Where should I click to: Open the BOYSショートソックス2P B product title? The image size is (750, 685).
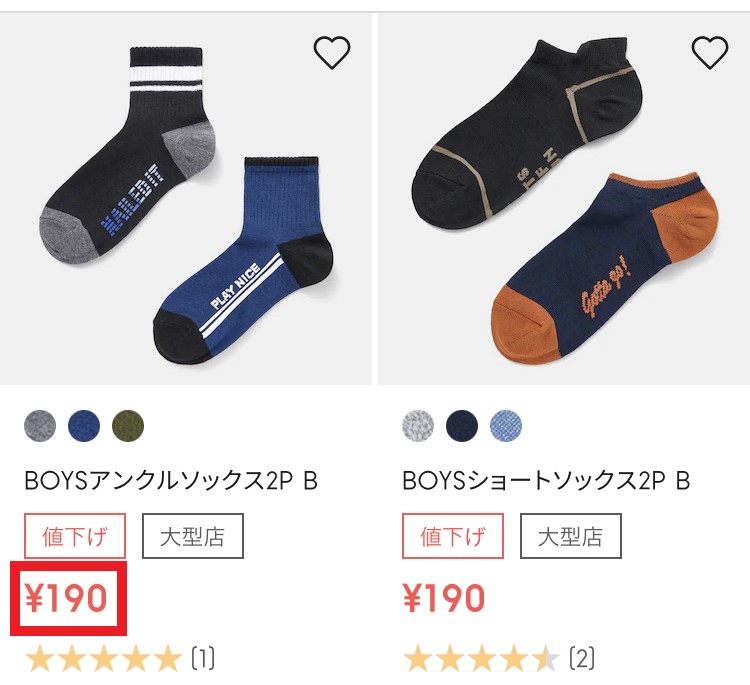tap(546, 481)
